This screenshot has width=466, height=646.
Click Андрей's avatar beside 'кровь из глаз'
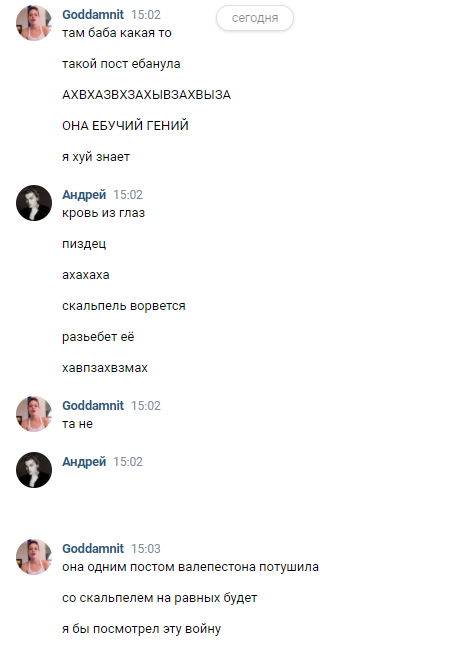pos(34,203)
